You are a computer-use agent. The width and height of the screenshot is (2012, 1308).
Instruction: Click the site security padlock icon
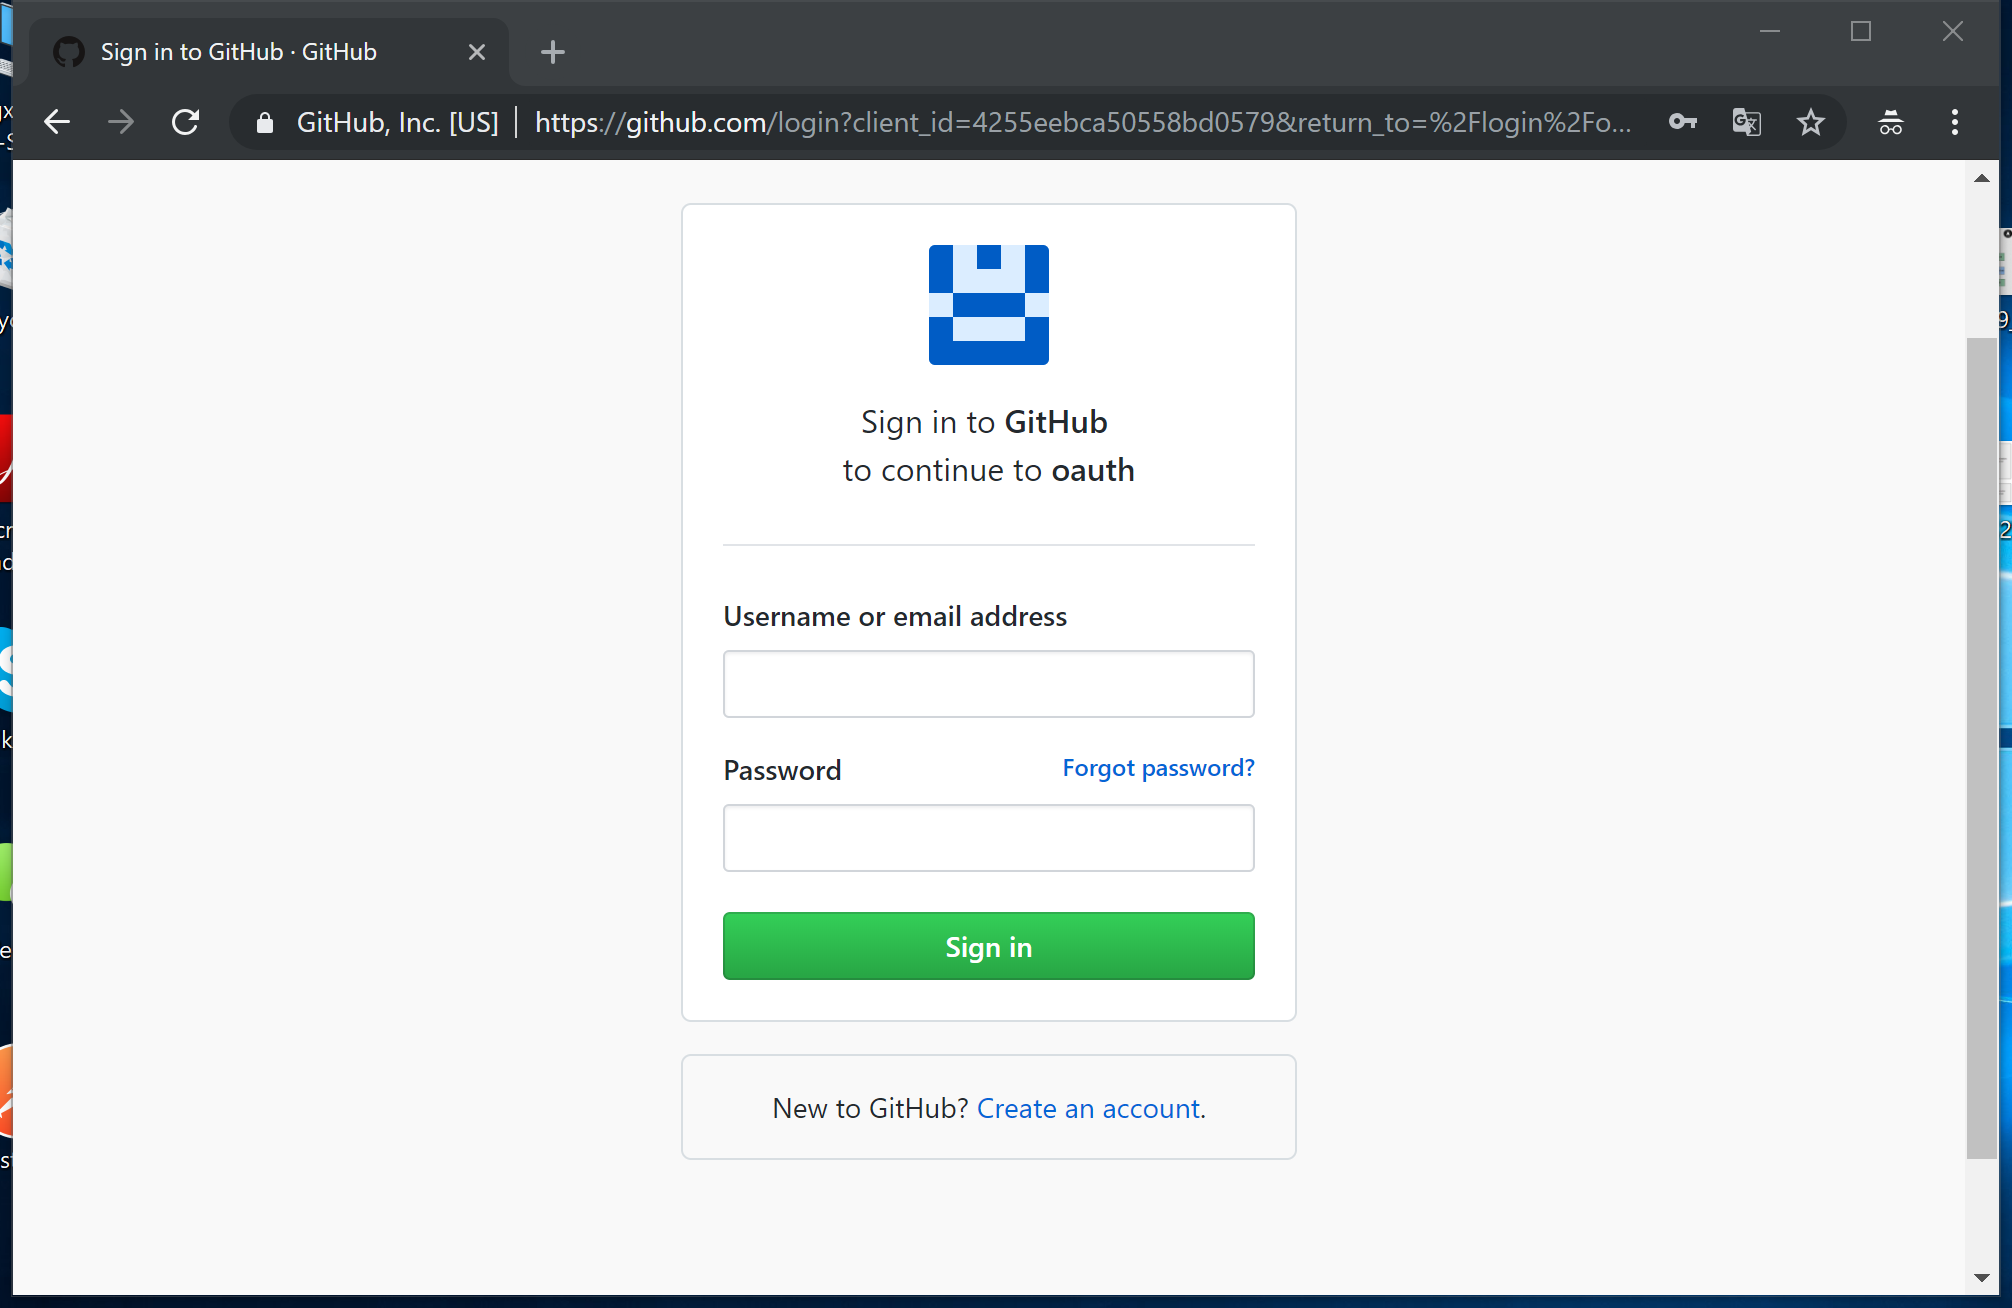pyautogui.click(x=264, y=122)
